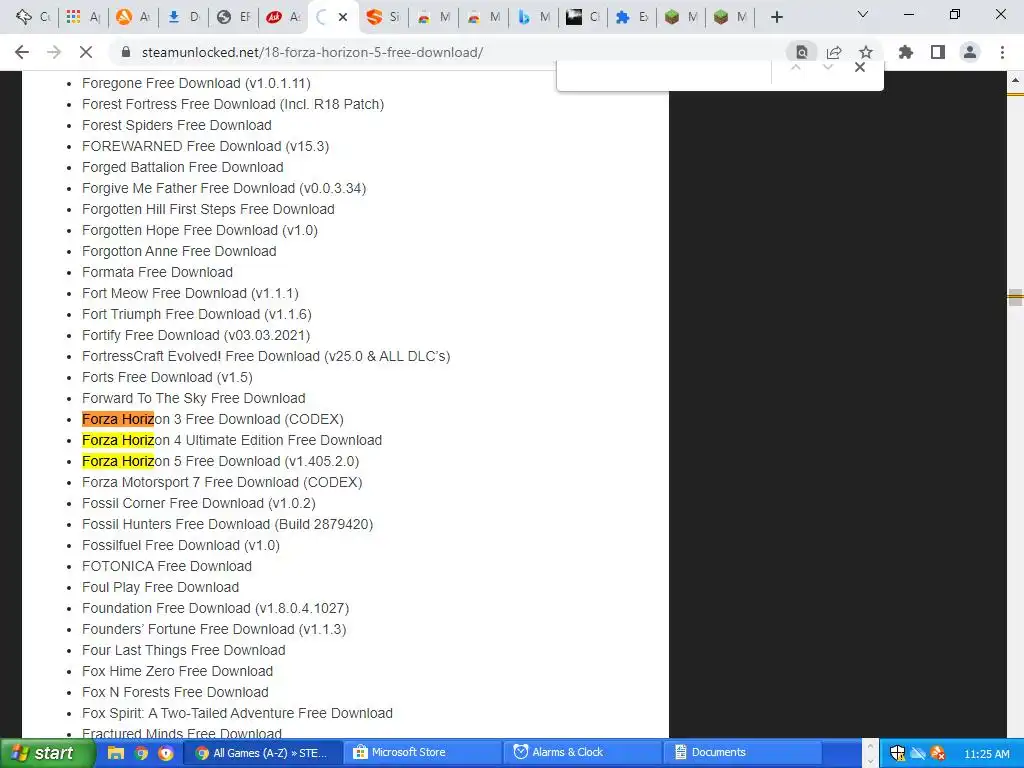Image resolution: width=1024 pixels, height=768 pixels.
Task: Open Foregone Free Download link
Action: (196, 83)
